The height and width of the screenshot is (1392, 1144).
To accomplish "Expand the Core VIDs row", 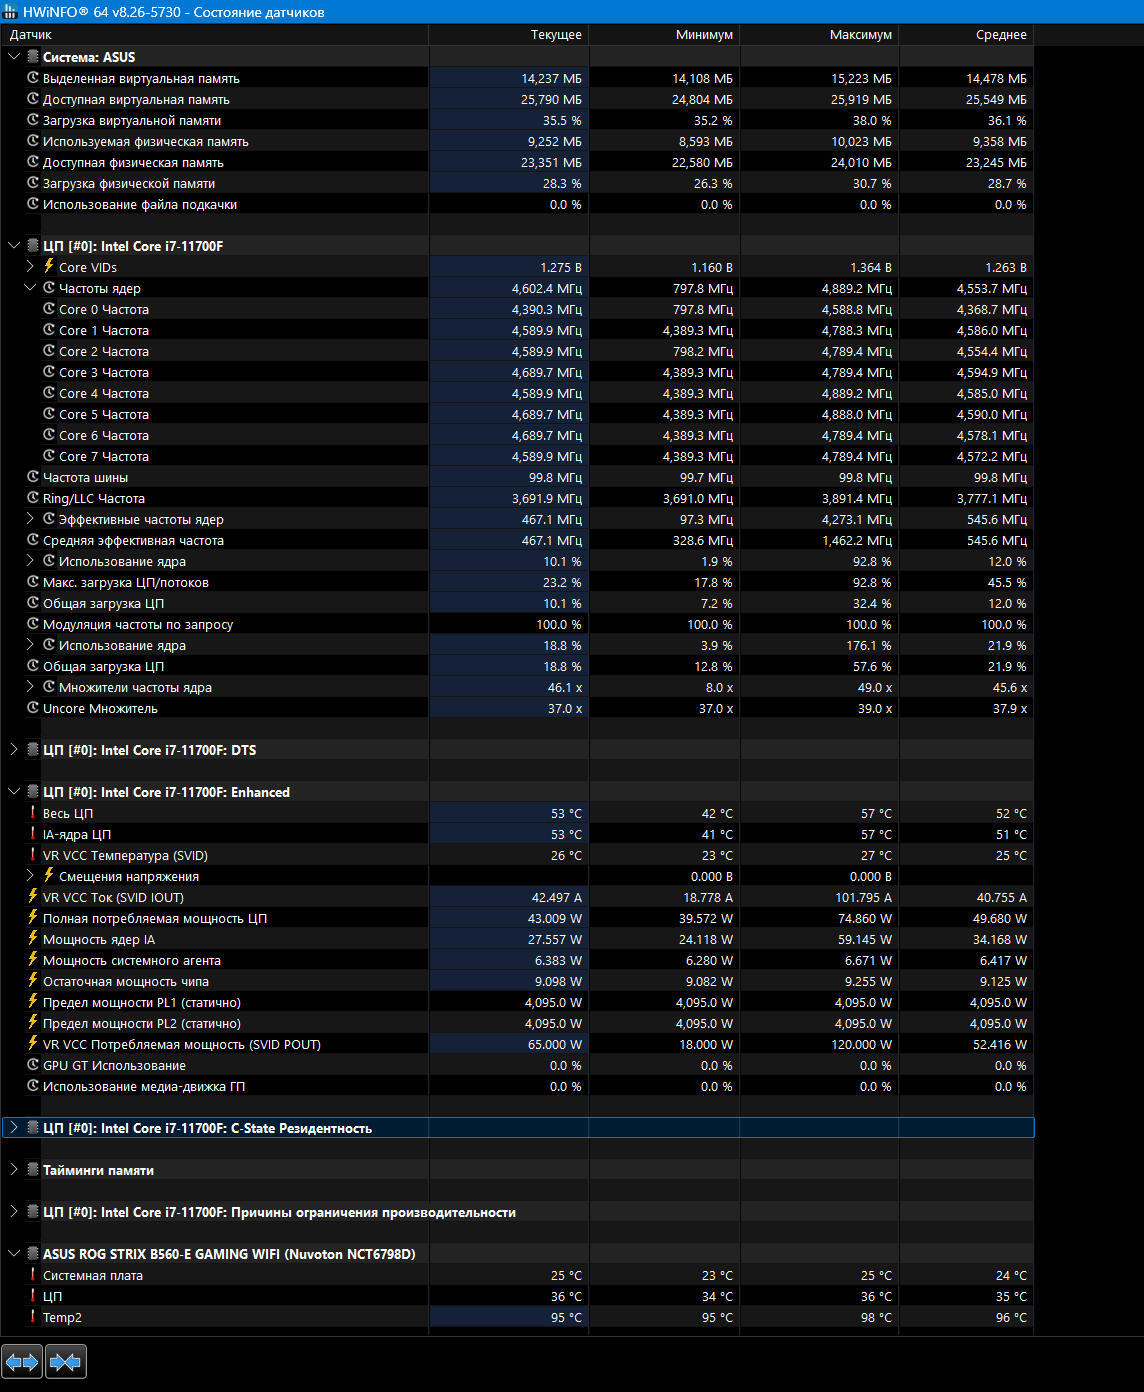I will click(30, 267).
